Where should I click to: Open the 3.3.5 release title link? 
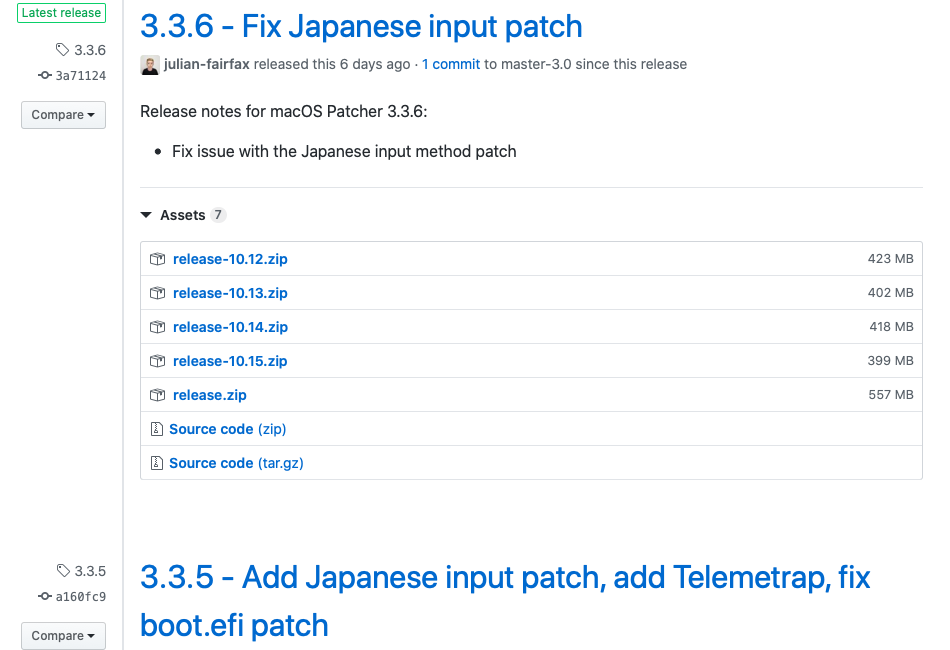tap(505, 578)
